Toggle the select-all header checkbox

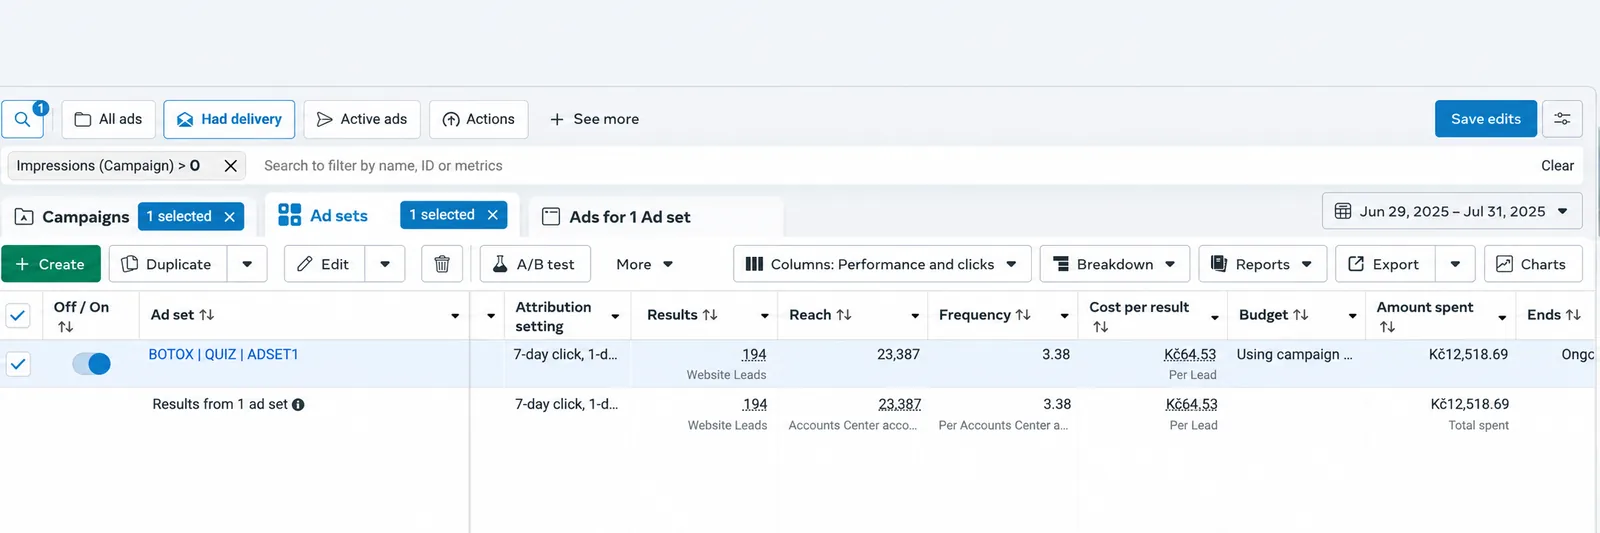click(x=18, y=316)
